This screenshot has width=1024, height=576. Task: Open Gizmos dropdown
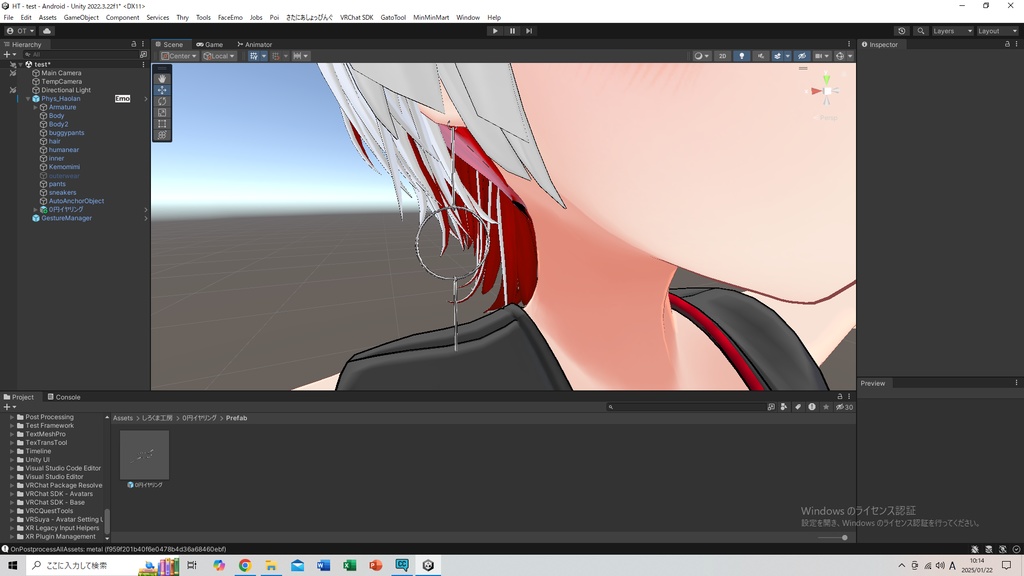click(x=850, y=56)
